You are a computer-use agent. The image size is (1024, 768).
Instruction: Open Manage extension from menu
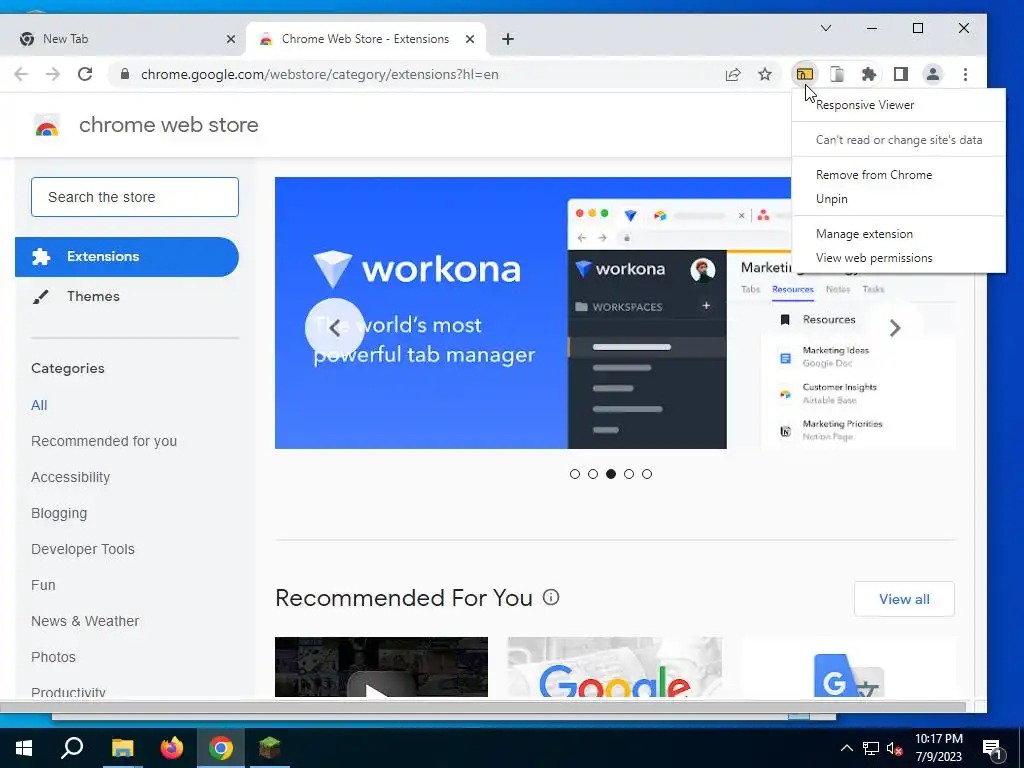898,234
